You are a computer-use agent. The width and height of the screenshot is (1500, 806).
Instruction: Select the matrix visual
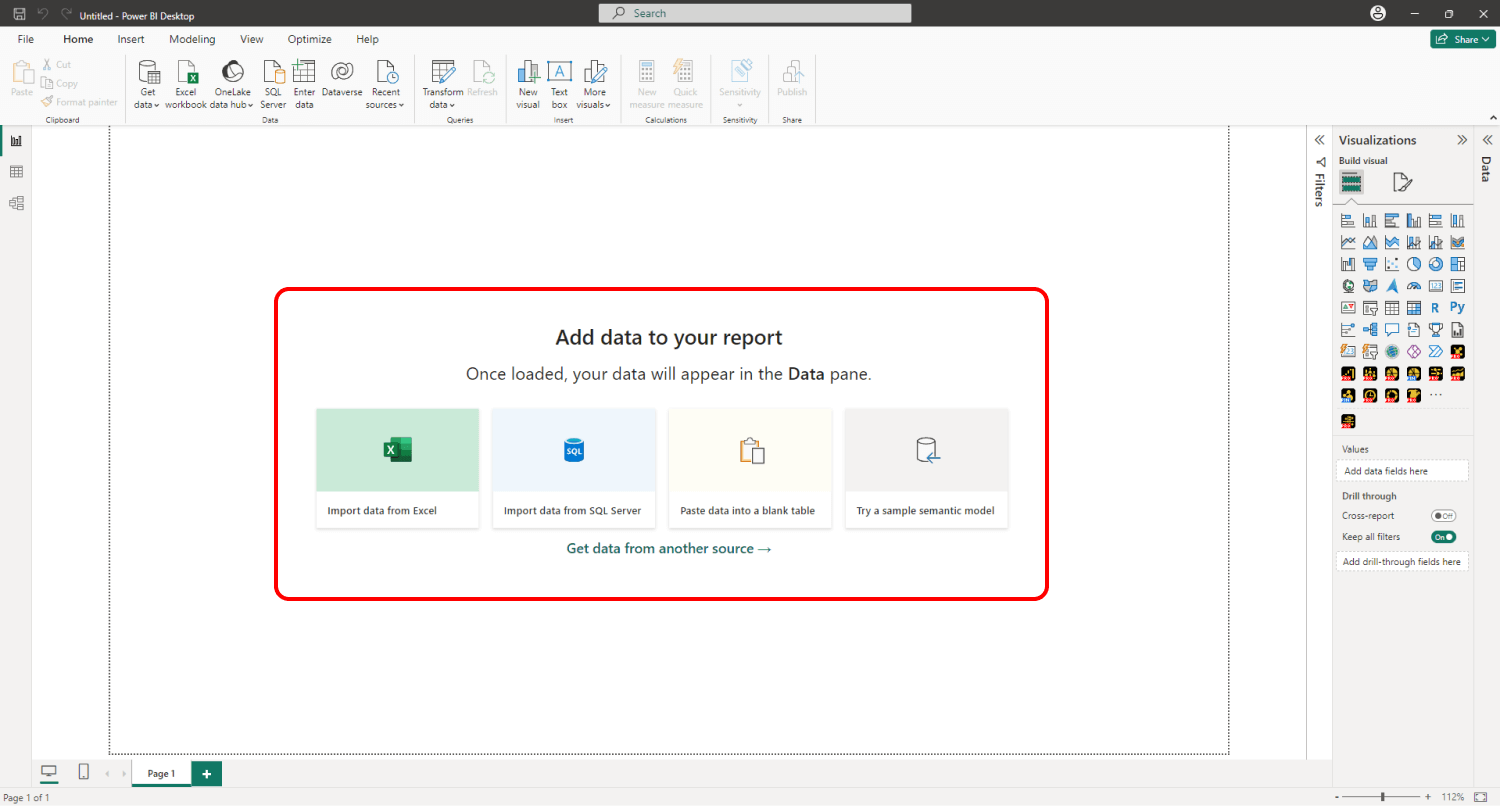[1414, 308]
